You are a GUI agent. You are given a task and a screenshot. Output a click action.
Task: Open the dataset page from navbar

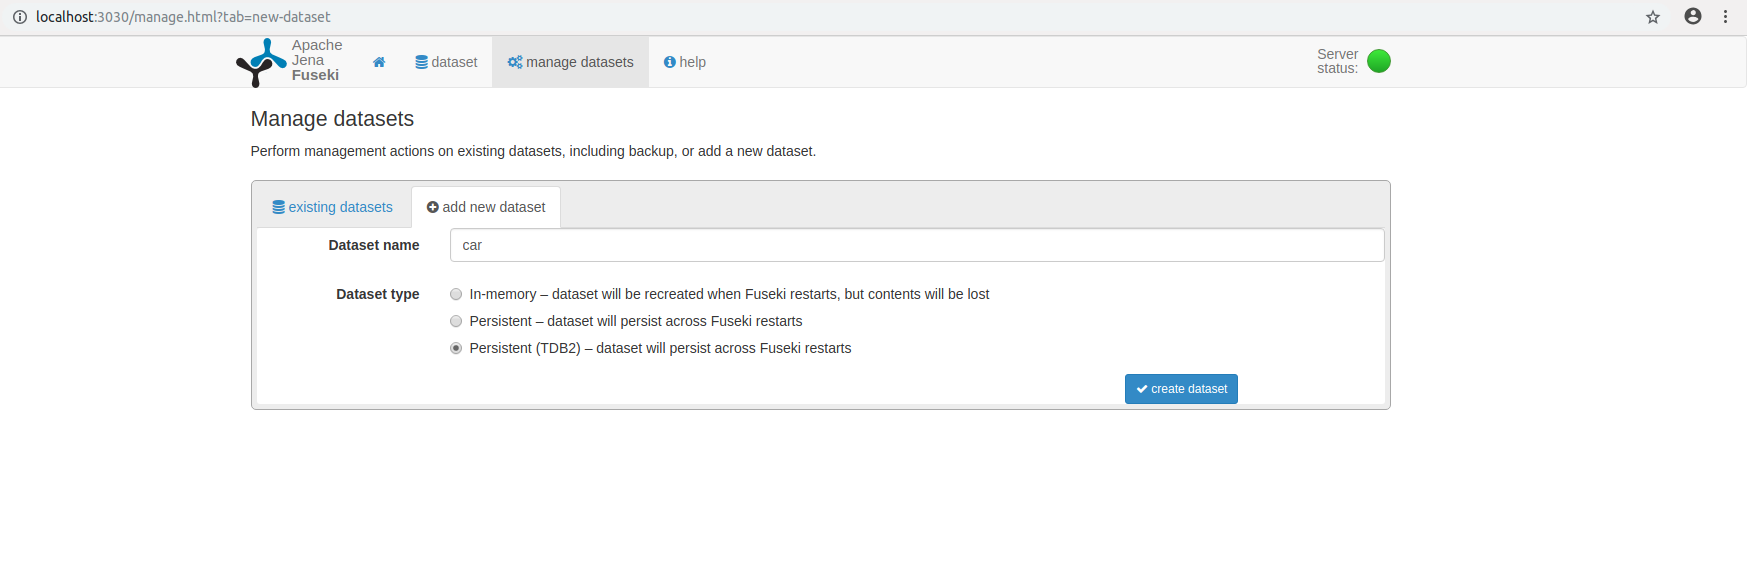point(446,62)
